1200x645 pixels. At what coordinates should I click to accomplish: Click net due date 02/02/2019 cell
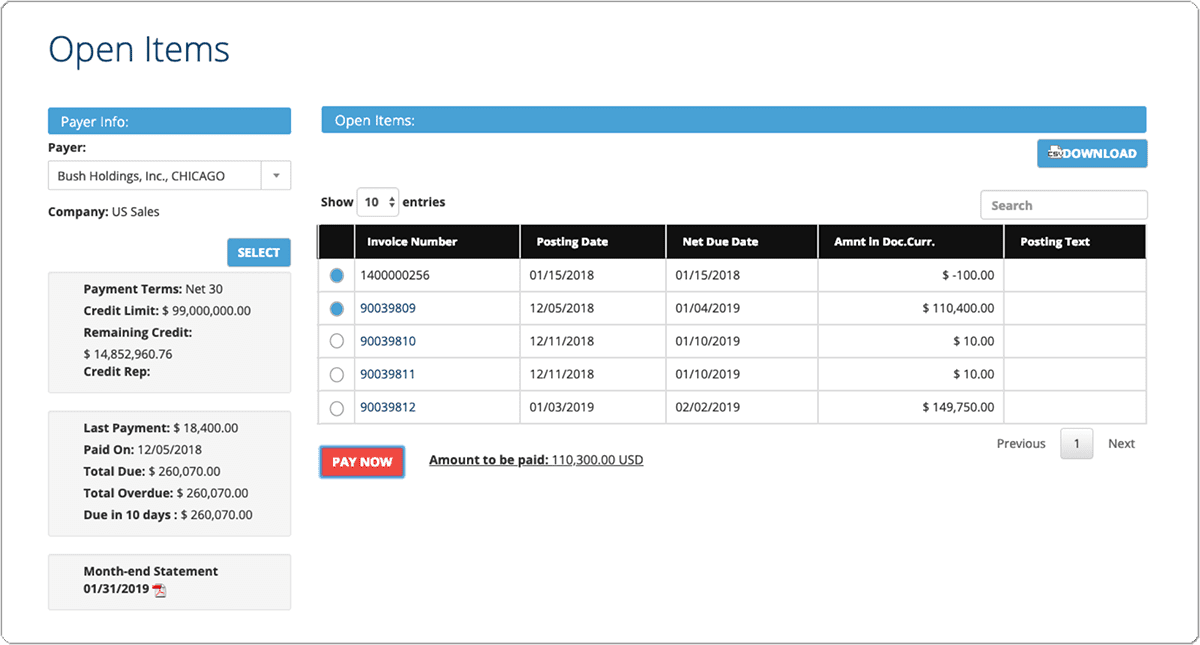(742, 407)
